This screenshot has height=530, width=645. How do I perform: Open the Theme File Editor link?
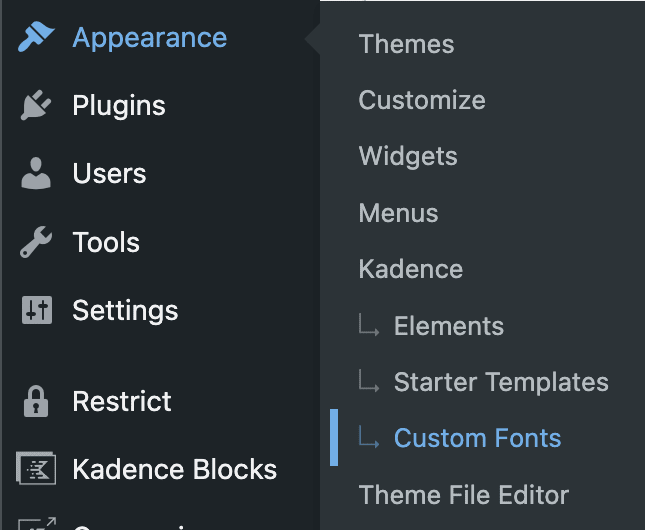464,494
